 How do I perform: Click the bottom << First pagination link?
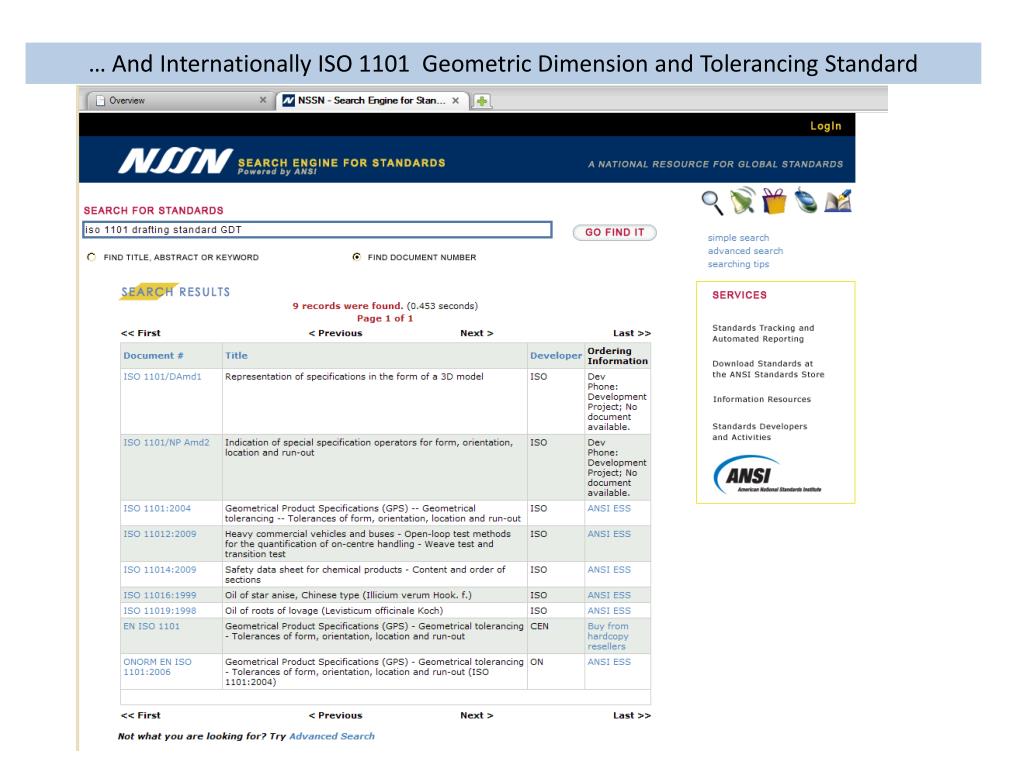point(140,716)
